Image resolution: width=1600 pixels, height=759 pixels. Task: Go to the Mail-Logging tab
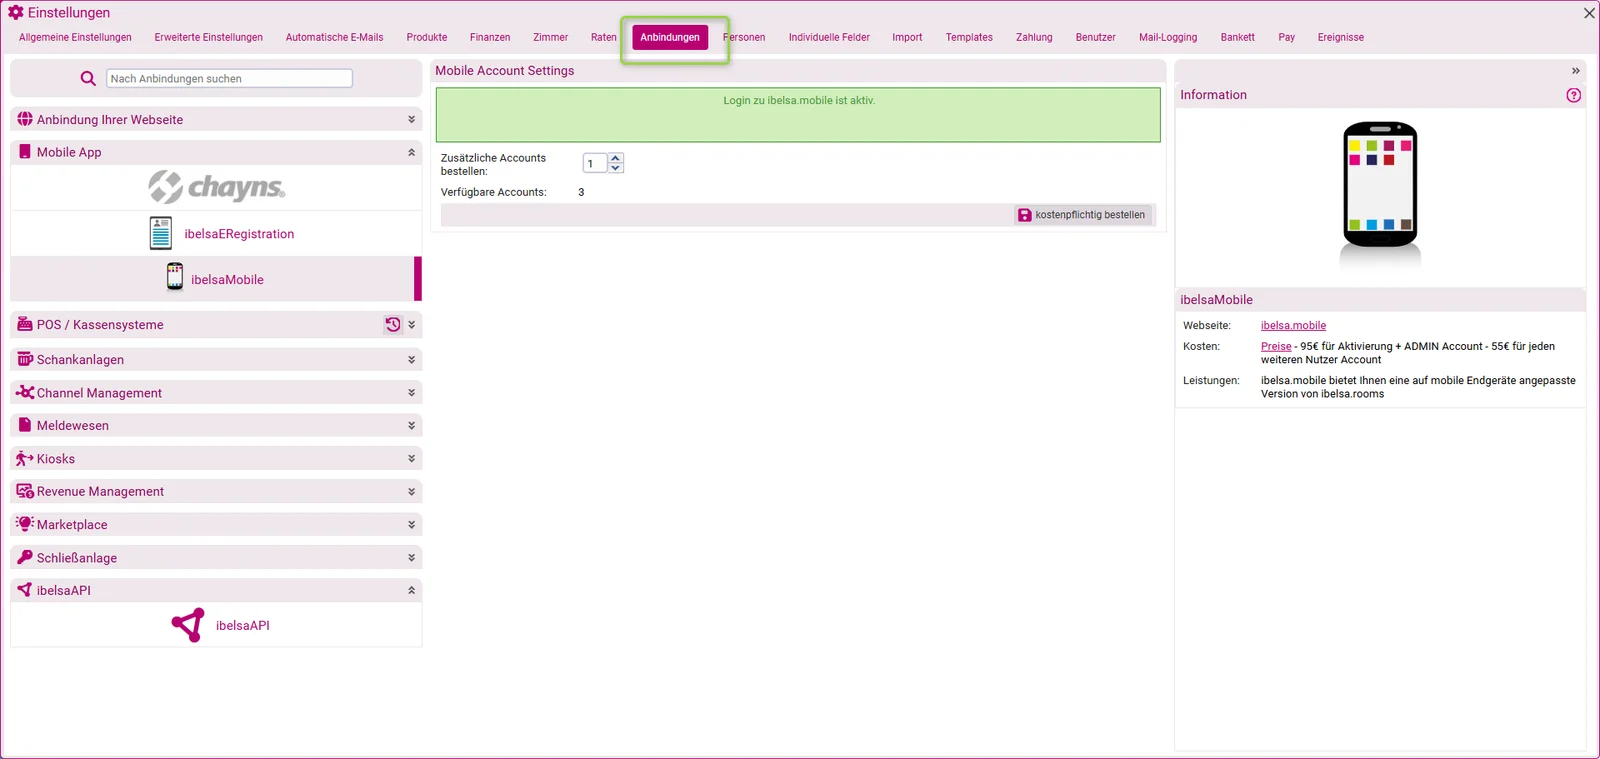point(1168,37)
